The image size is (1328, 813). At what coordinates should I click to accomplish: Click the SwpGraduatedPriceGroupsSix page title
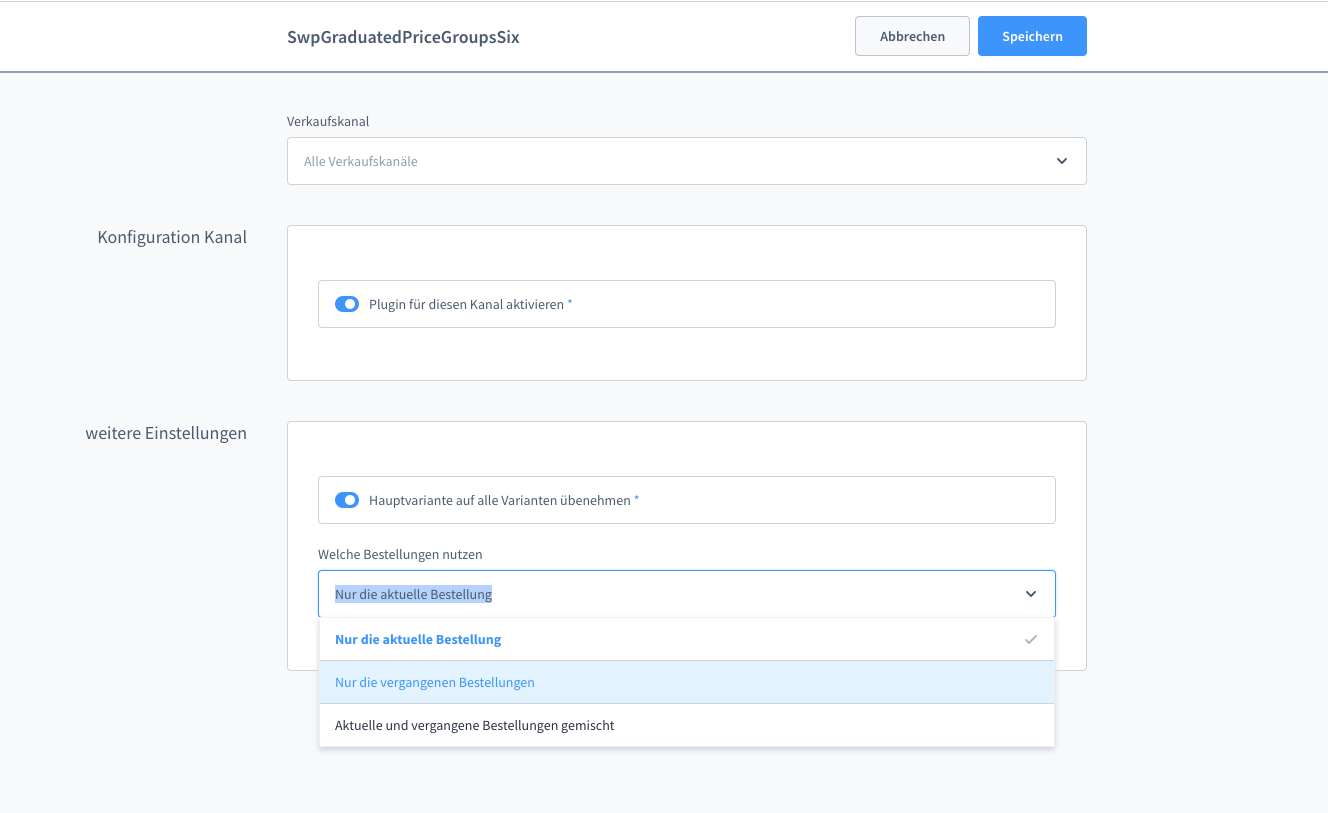coord(403,37)
